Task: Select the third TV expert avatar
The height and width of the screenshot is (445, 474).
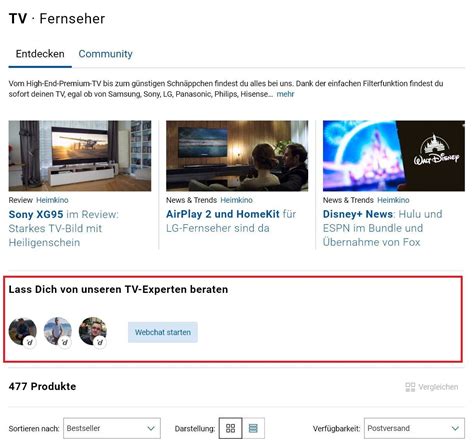Action: click(x=93, y=331)
